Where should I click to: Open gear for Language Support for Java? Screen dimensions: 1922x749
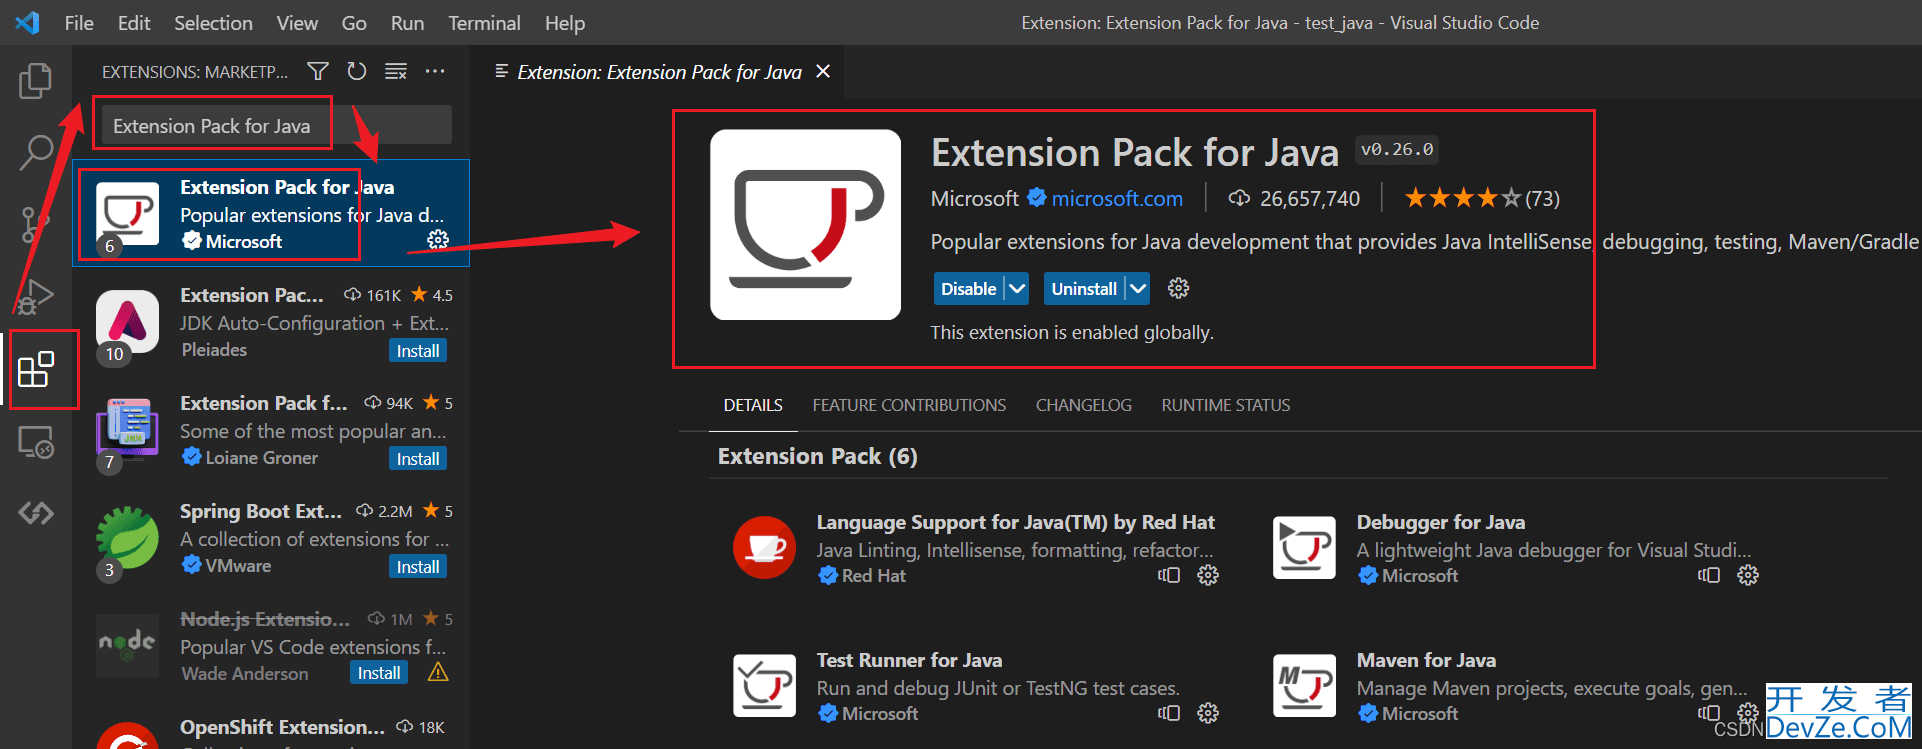1208,575
